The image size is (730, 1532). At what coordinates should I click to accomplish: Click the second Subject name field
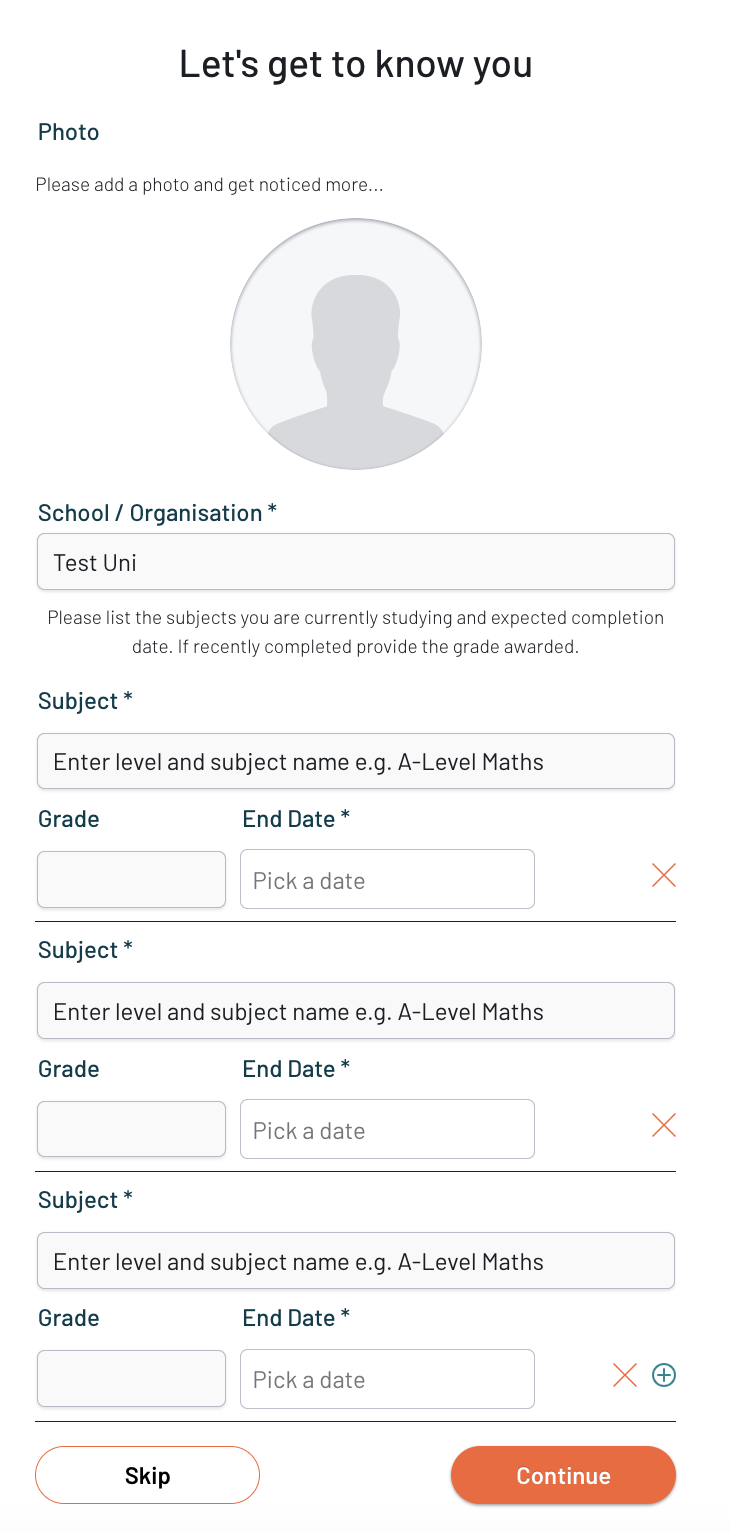pyautogui.click(x=356, y=1011)
